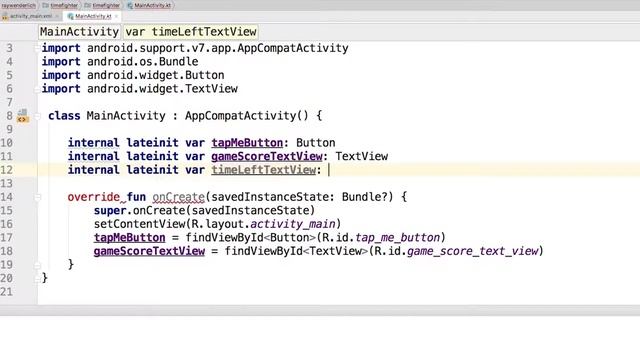Viewport: 640px width, 360px height.
Task: Click 'tap_me_button' id reference on line 17
Action: coord(398,238)
